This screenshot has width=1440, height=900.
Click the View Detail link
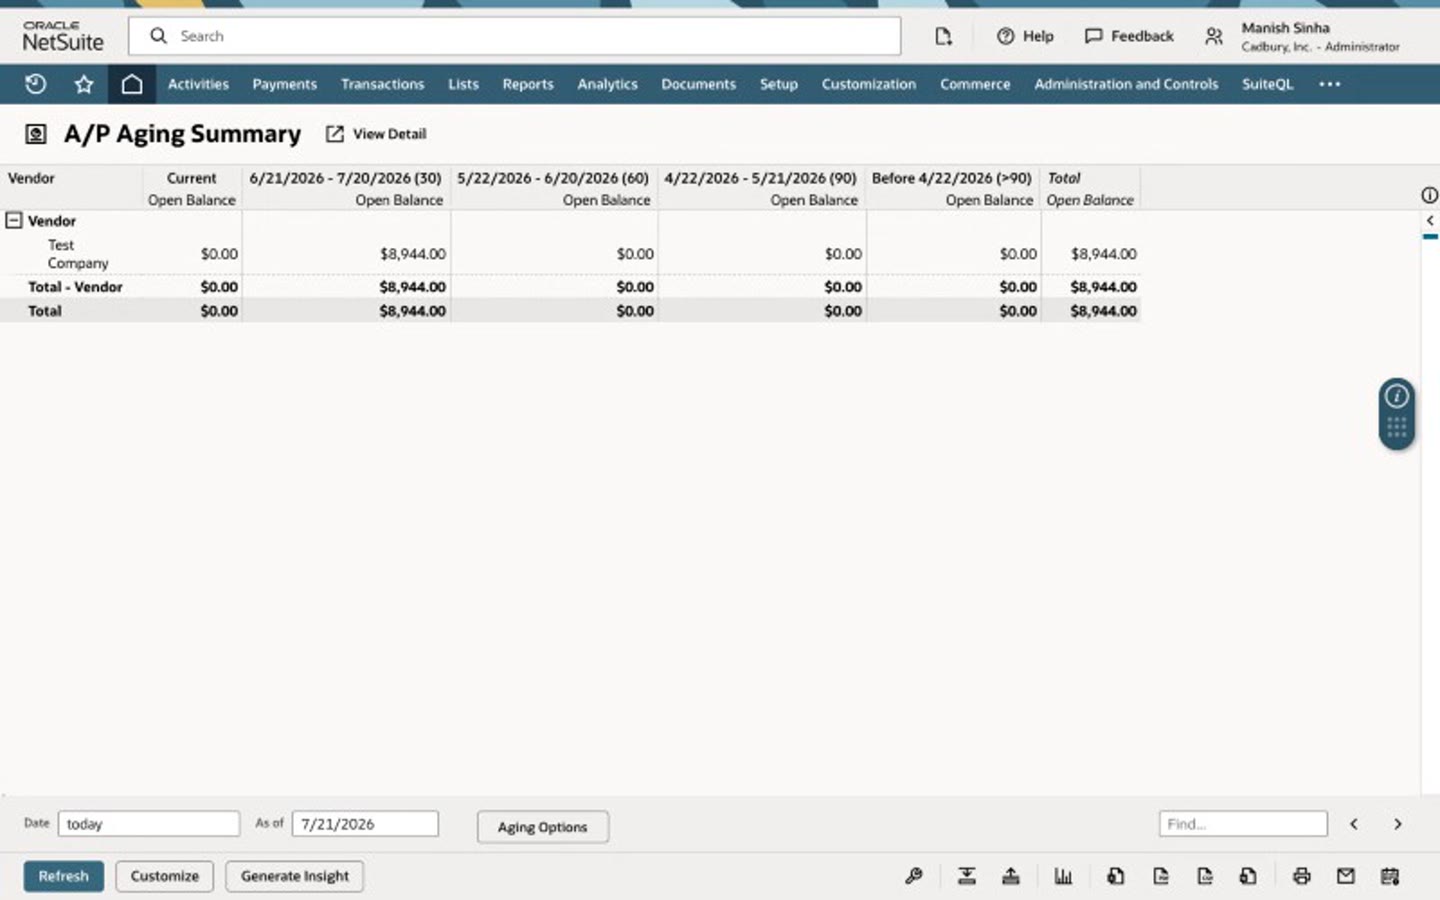point(389,134)
